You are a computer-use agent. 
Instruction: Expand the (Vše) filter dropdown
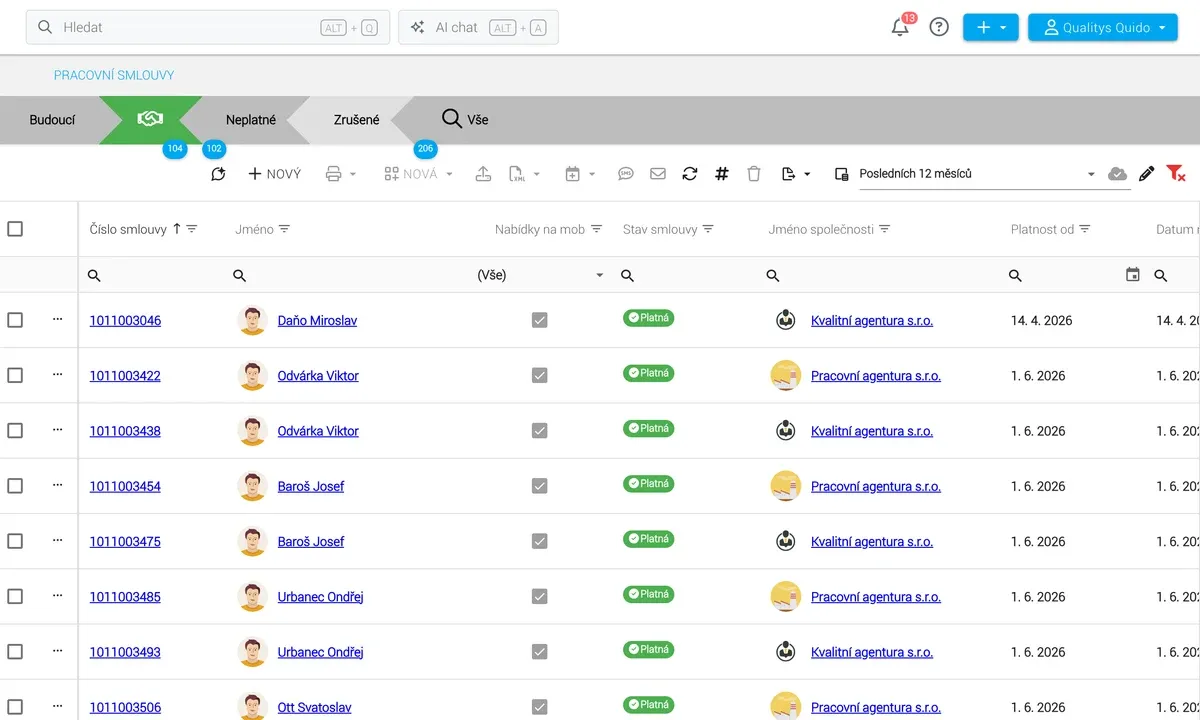(x=541, y=275)
